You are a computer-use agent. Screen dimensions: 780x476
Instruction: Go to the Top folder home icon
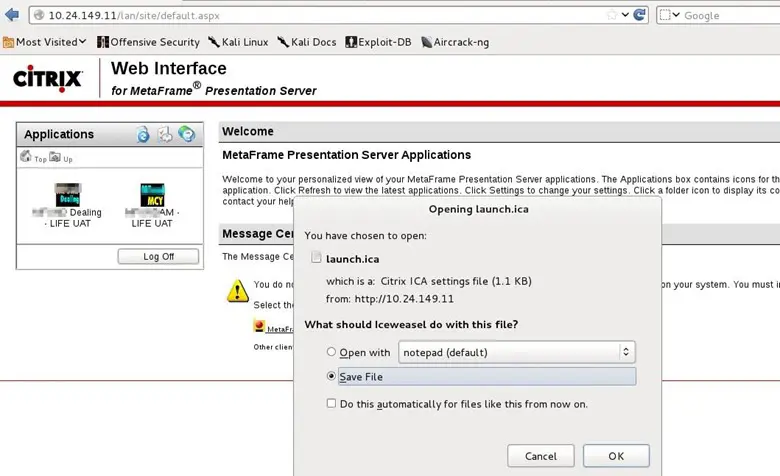[x=26, y=157]
